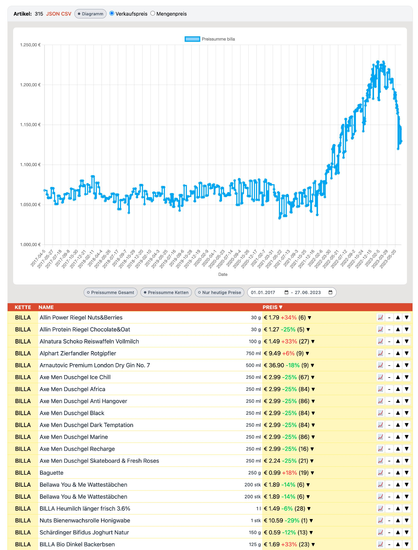
Task: Expand price history for Arnautovic Gin
Action: click(312, 365)
